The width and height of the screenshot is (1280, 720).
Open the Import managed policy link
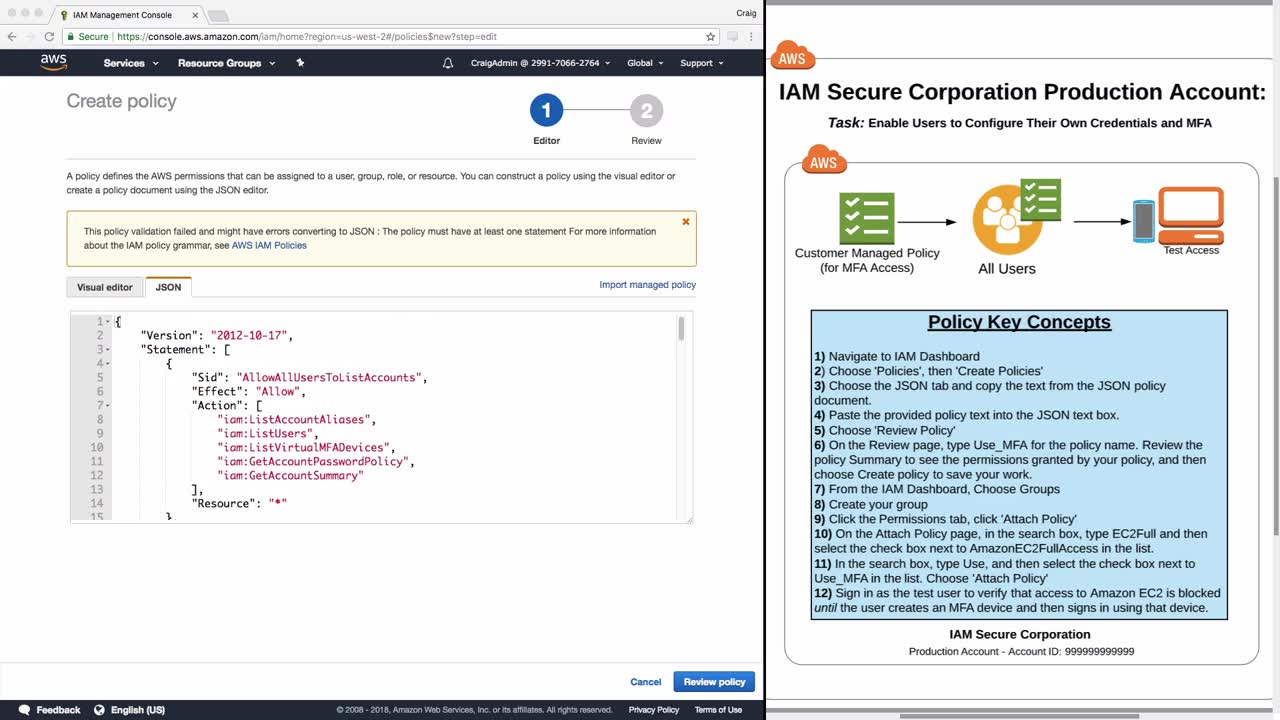point(648,285)
